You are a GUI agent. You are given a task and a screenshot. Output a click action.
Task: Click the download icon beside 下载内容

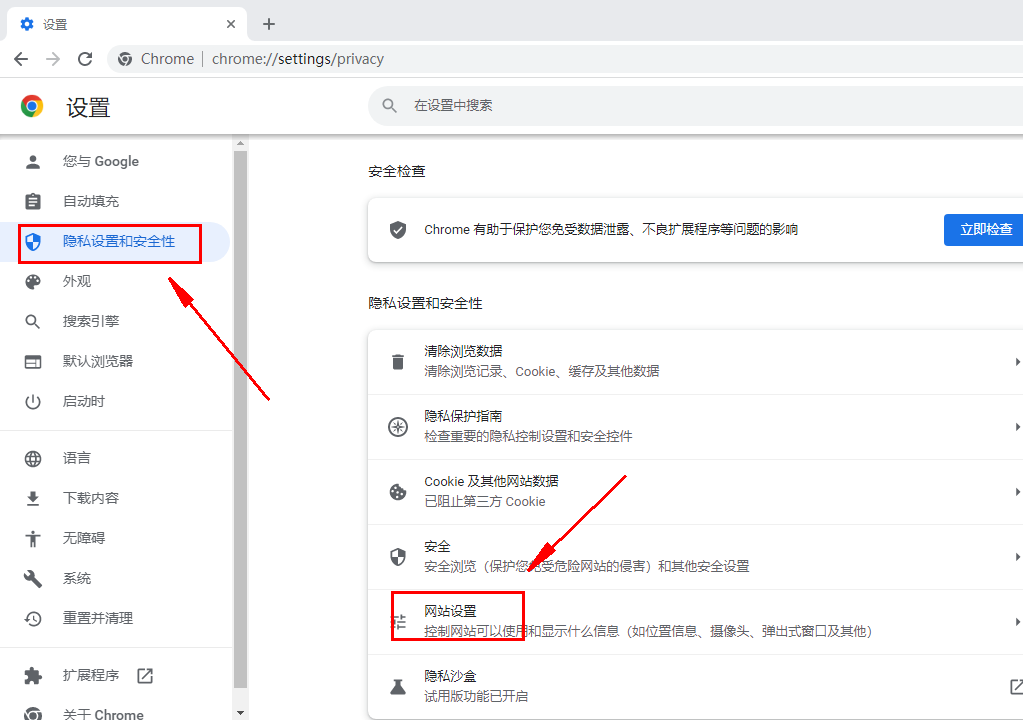pyautogui.click(x=33, y=499)
